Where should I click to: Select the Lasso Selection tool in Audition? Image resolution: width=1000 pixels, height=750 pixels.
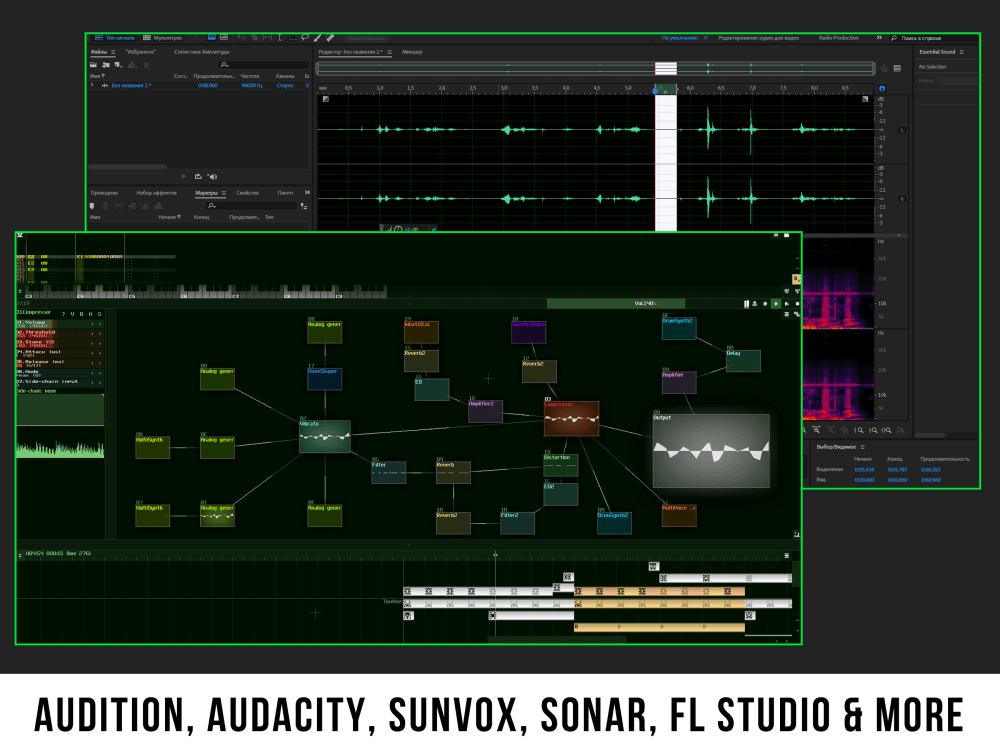[305, 38]
